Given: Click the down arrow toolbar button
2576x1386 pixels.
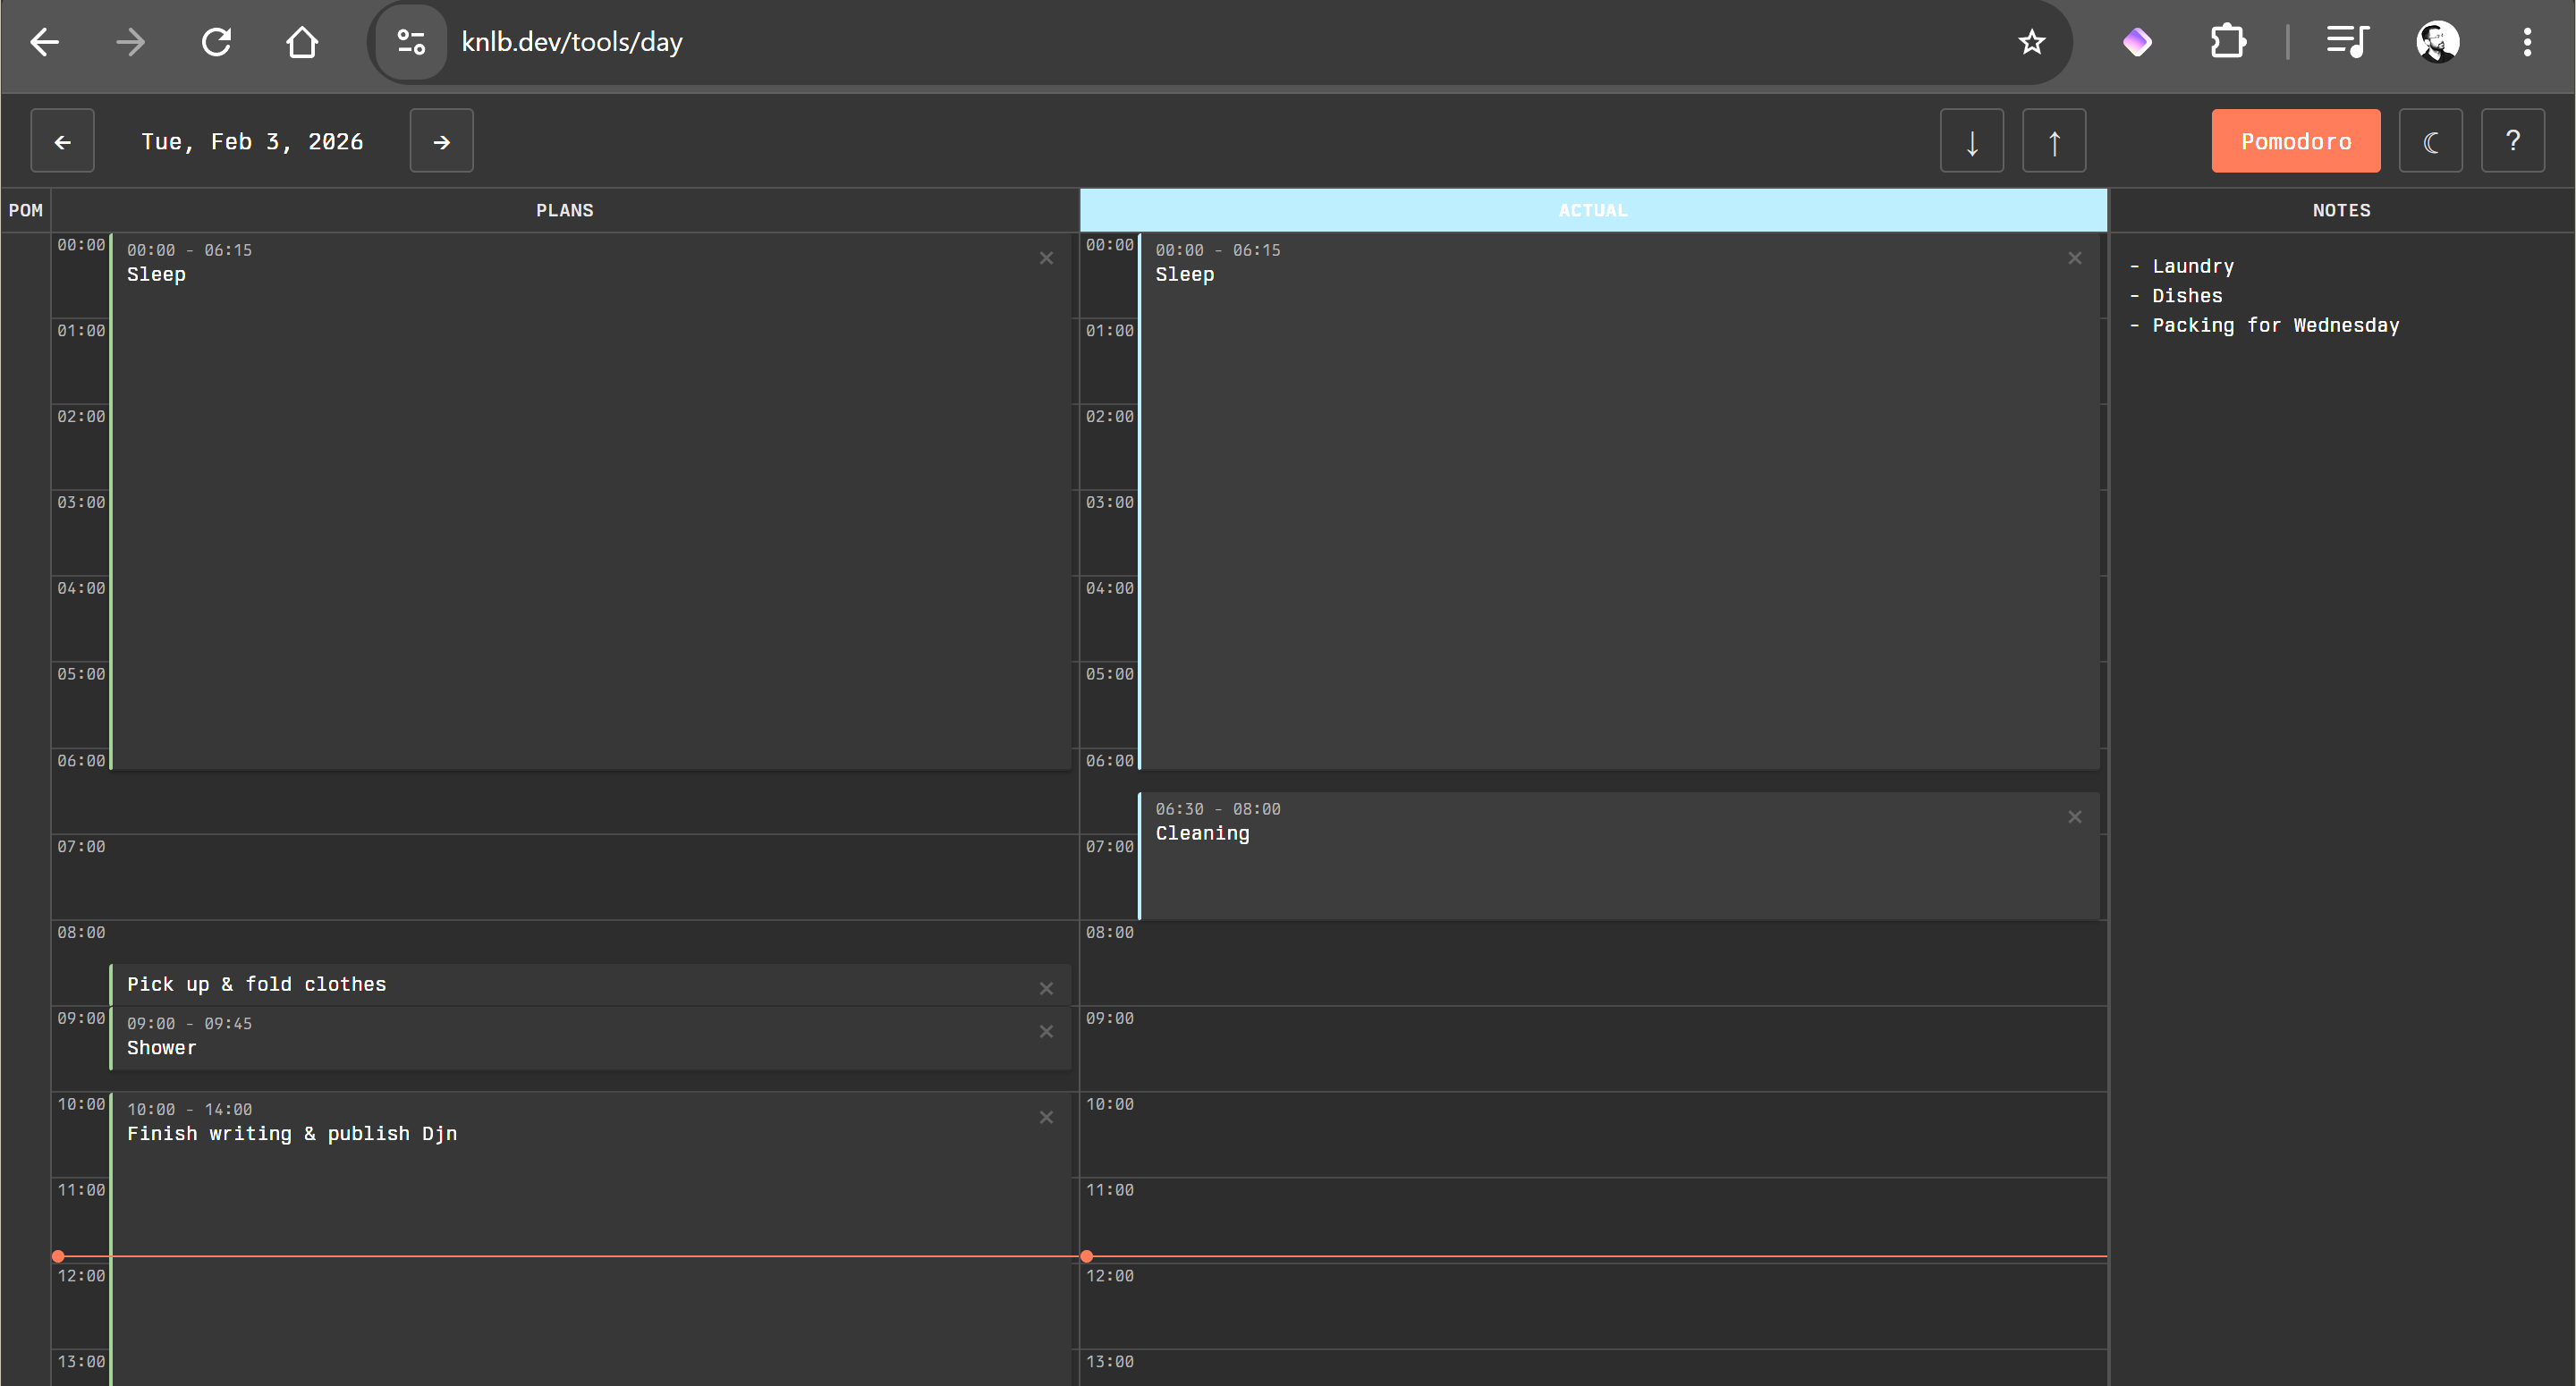Looking at the screenshot, I should (1971, 141).
